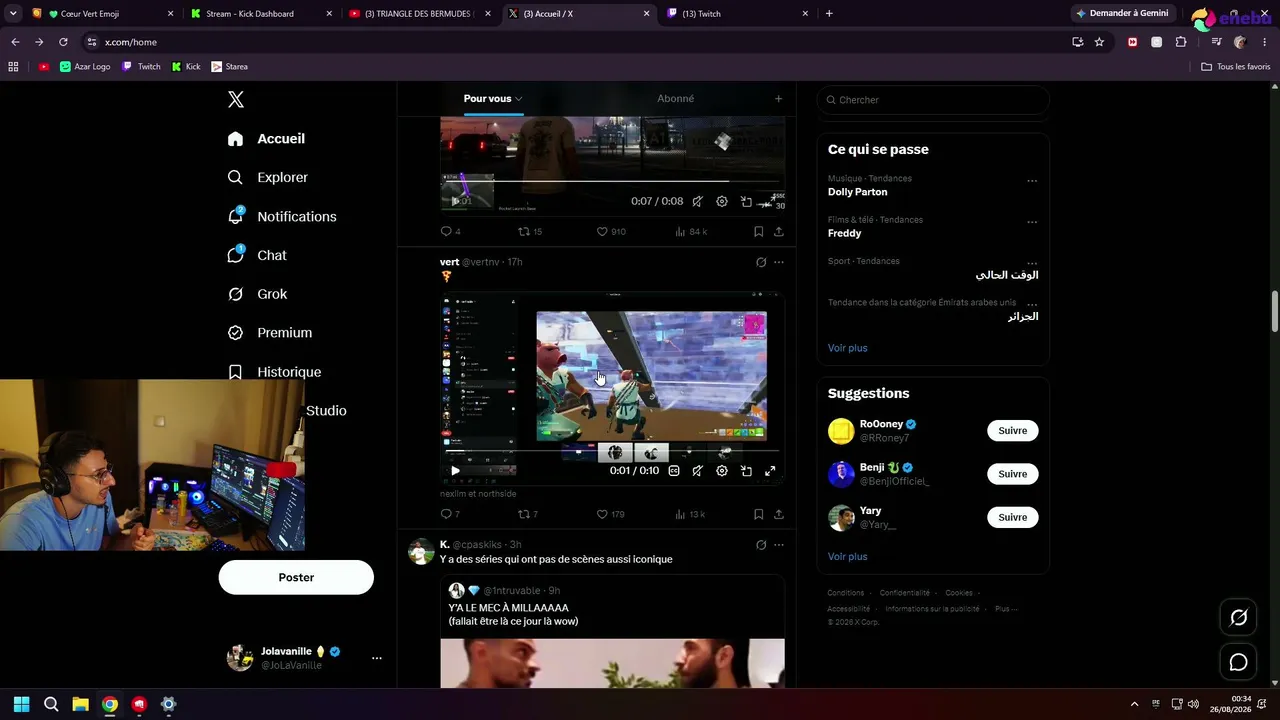
Task: Open Premium in the X sidebar
Action: coord(270,333)
